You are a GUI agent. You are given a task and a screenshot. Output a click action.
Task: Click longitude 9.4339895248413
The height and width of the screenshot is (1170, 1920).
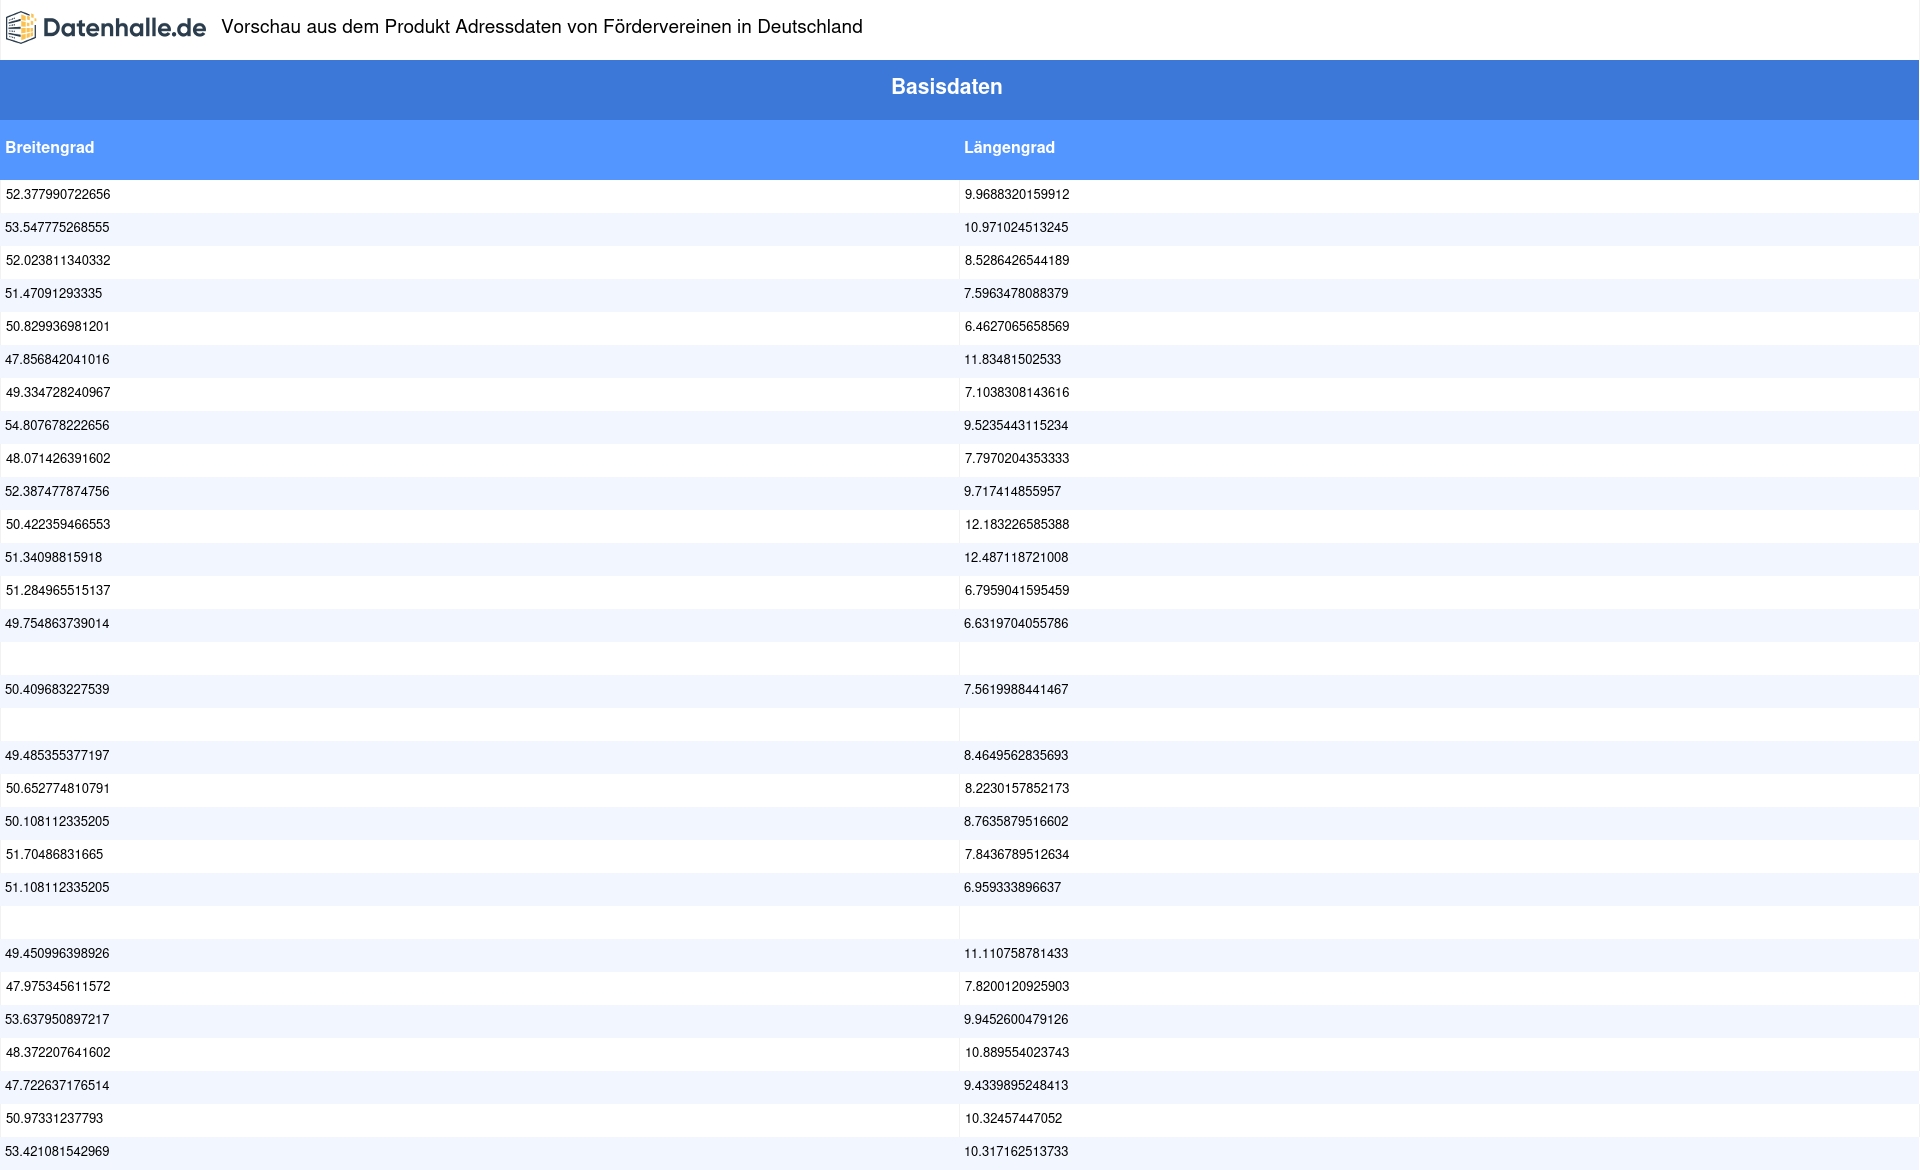pos(1016,1086)
